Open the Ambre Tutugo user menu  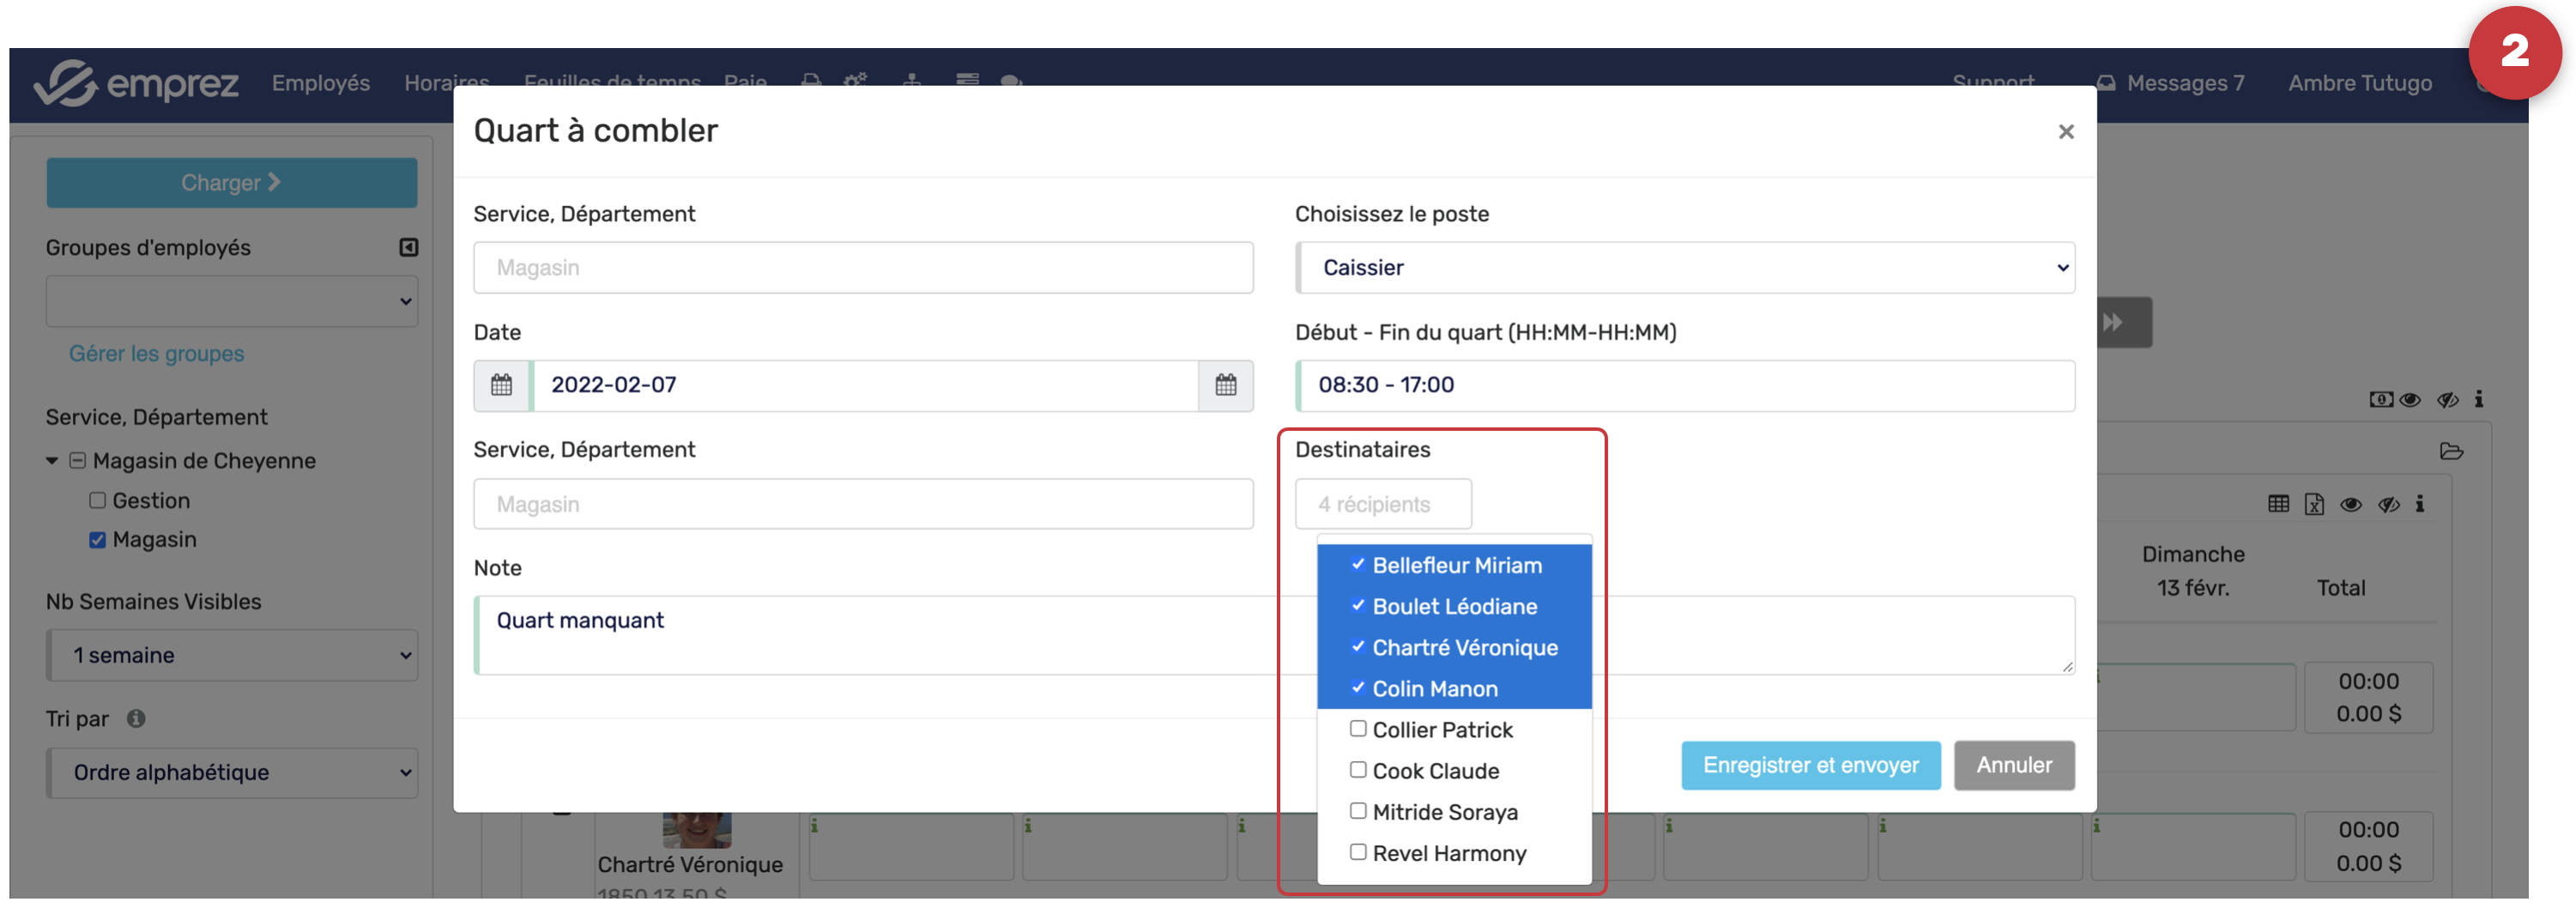click(2360, 83)
